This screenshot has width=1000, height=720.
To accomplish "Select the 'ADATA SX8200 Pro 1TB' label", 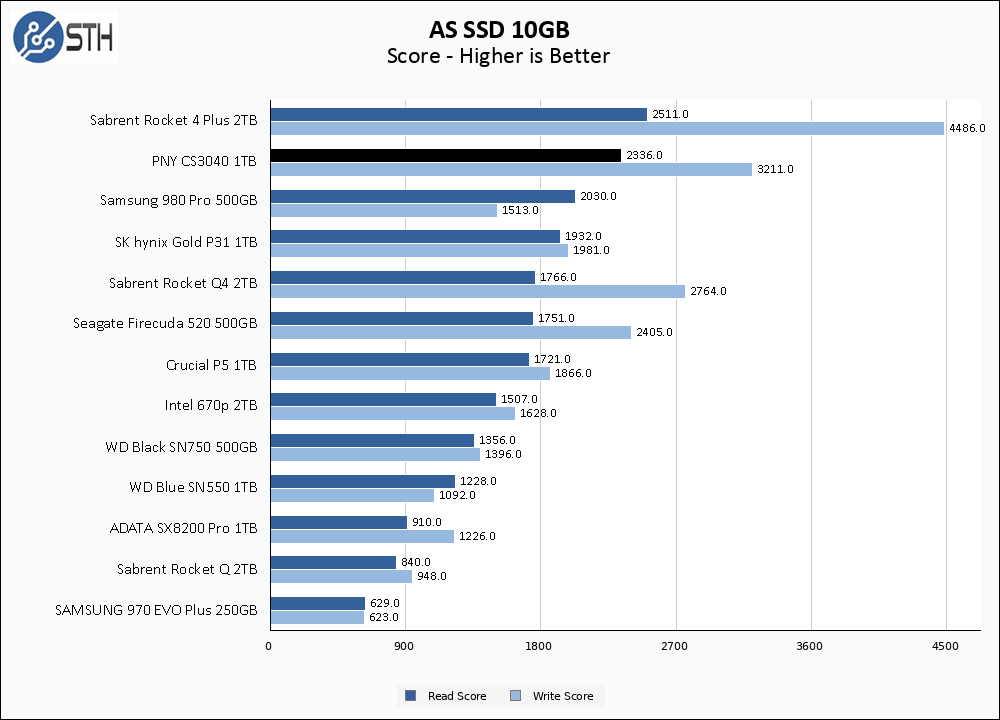I will pos(184,528).
